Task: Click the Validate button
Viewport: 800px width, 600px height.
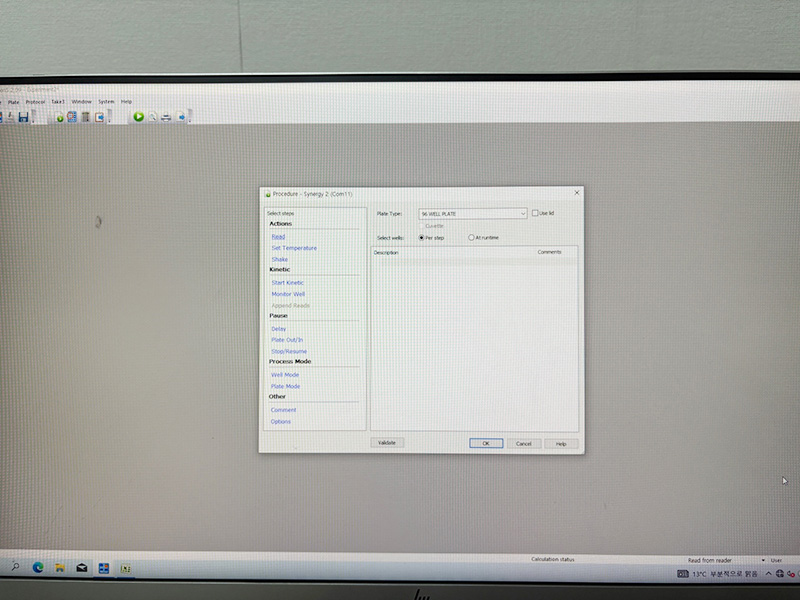Action: tap(386, 442)
